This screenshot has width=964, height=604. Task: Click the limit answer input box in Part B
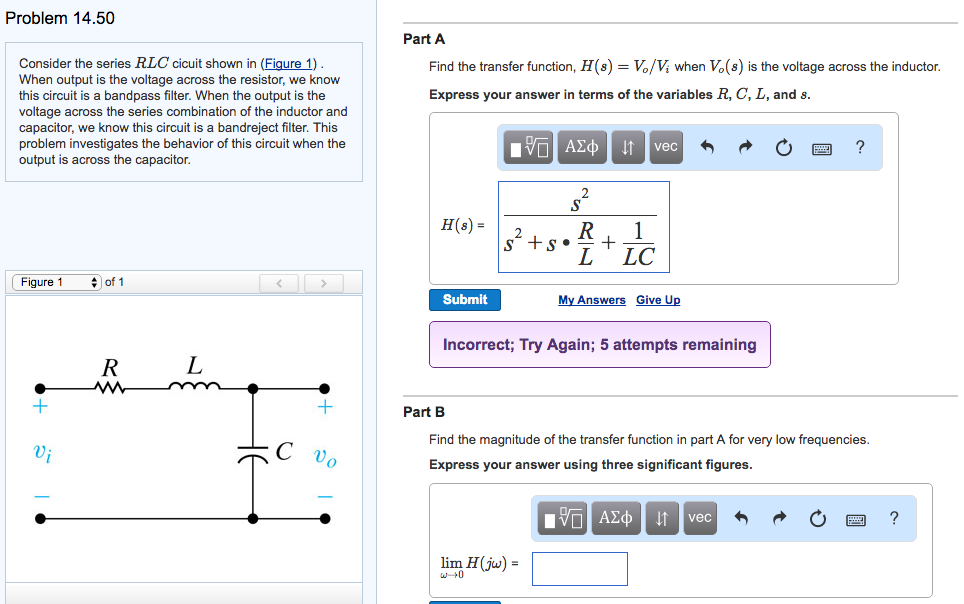coord(580,568)
